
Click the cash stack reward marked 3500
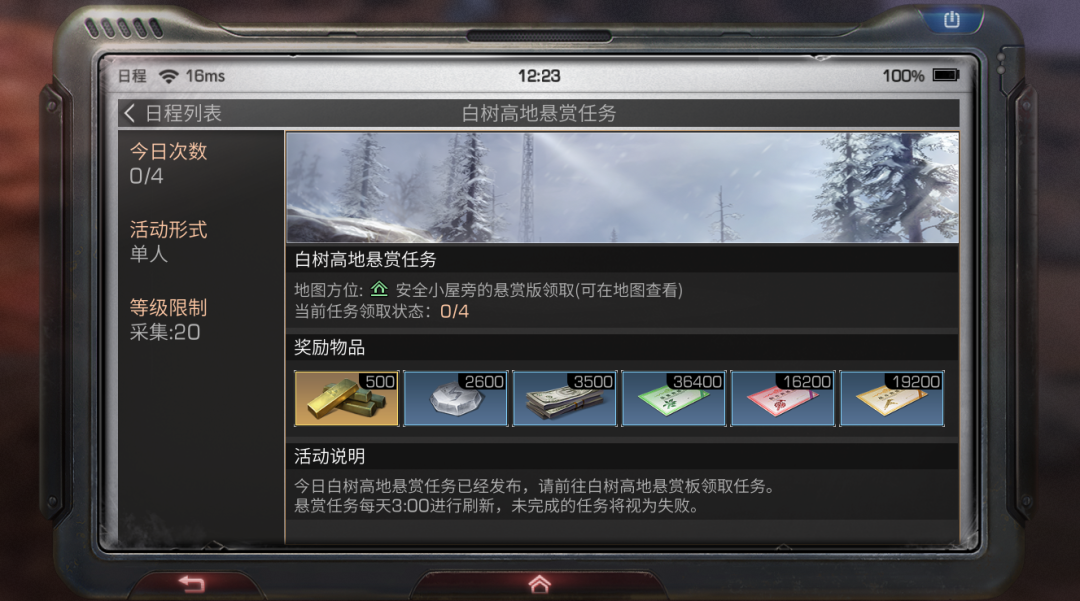(x=564, y=398)
